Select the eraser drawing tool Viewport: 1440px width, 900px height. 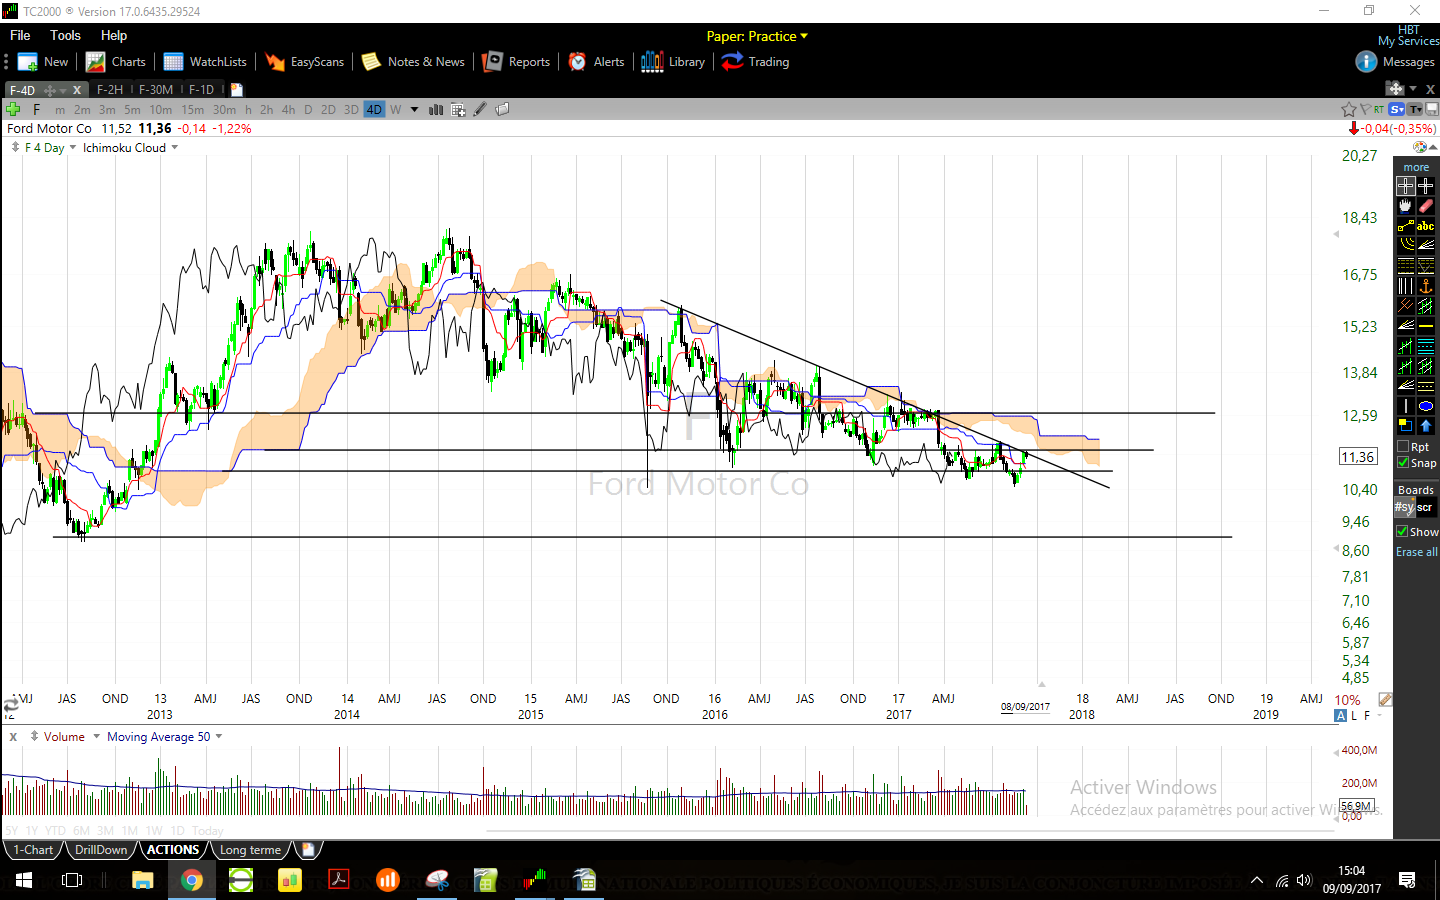click(x=1426, y=206)
